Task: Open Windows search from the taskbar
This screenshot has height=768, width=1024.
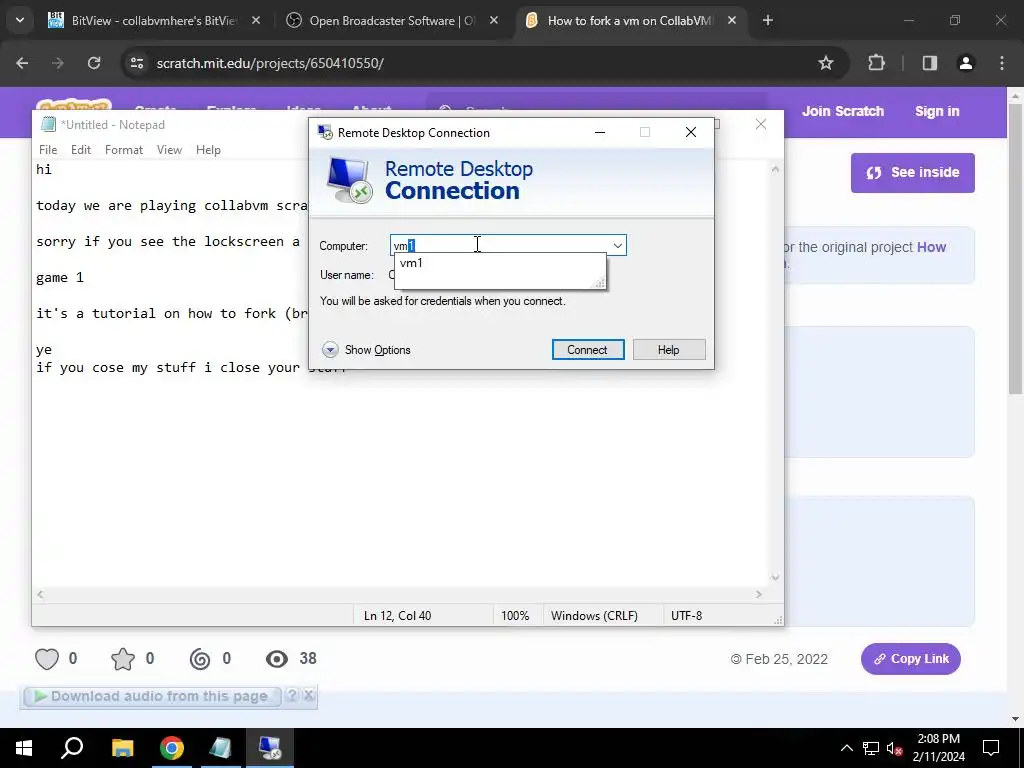Action: click(x=72, y=748)
